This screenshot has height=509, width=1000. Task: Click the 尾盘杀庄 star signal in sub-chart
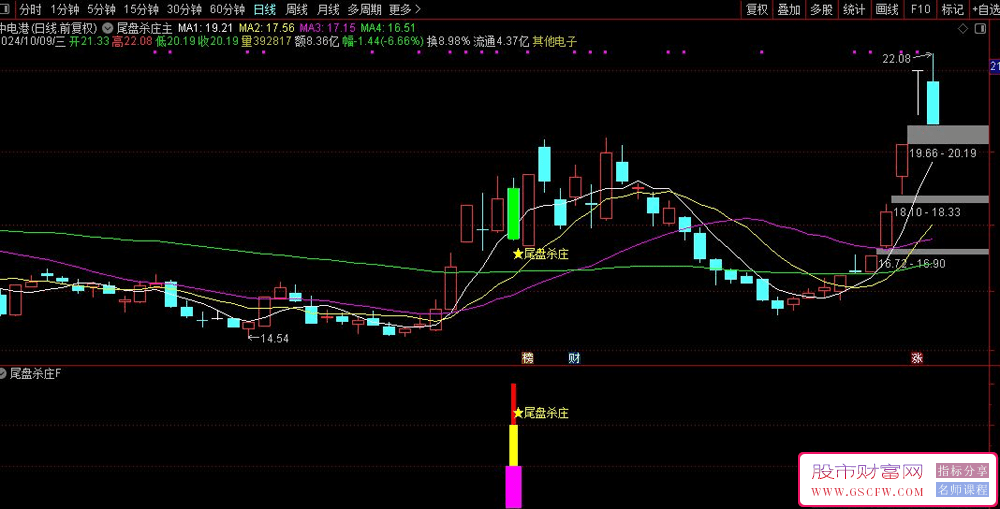point(540,413)
